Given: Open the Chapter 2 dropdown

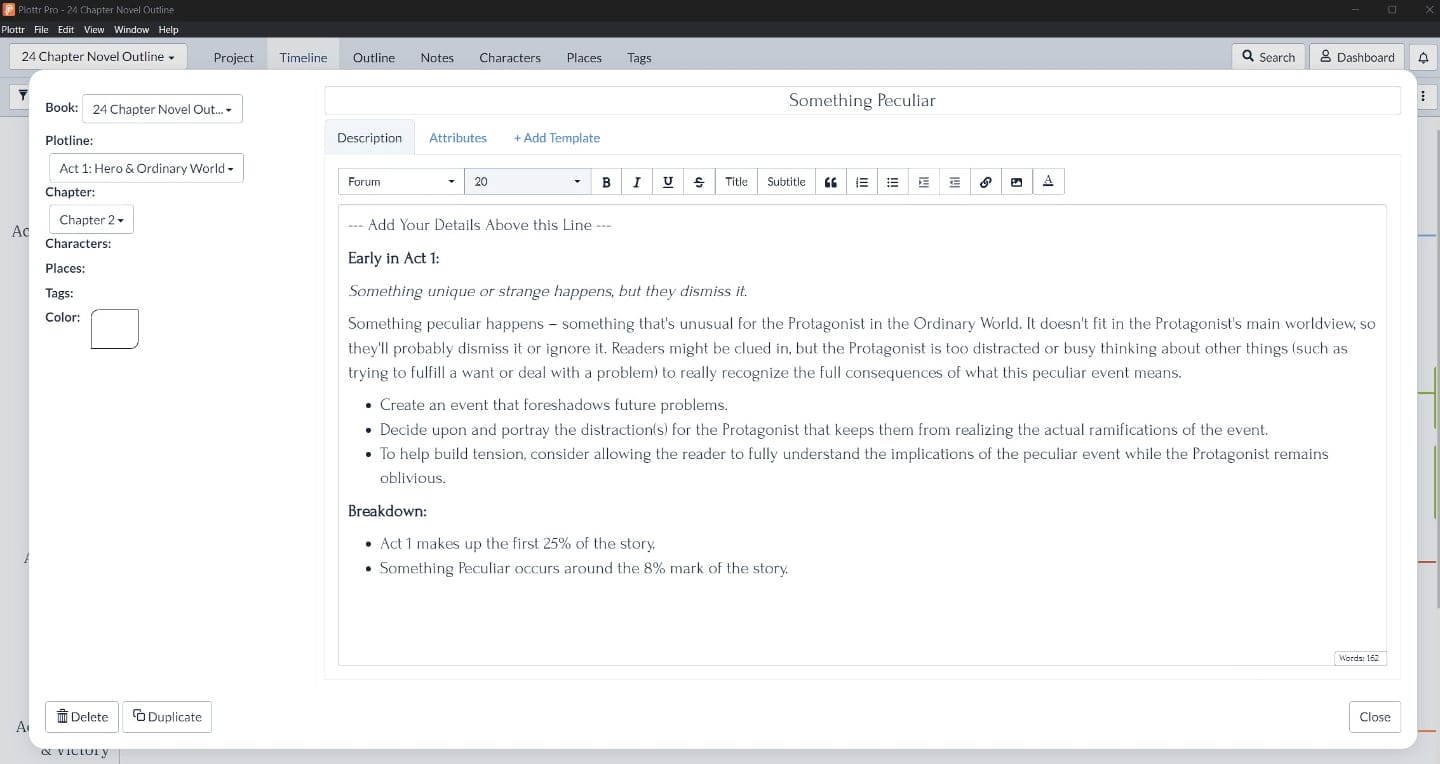Looking at the screenshot, I should [90, 219].
